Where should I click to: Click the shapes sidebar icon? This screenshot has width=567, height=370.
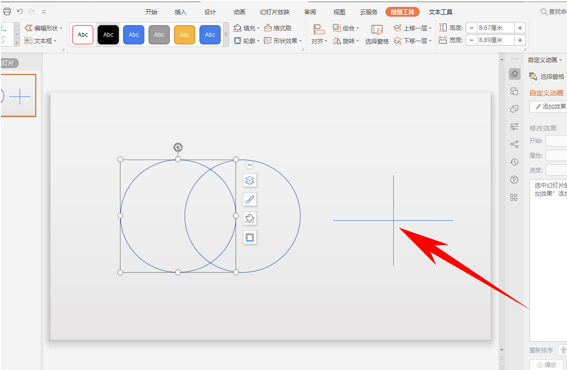pos(514,109)
